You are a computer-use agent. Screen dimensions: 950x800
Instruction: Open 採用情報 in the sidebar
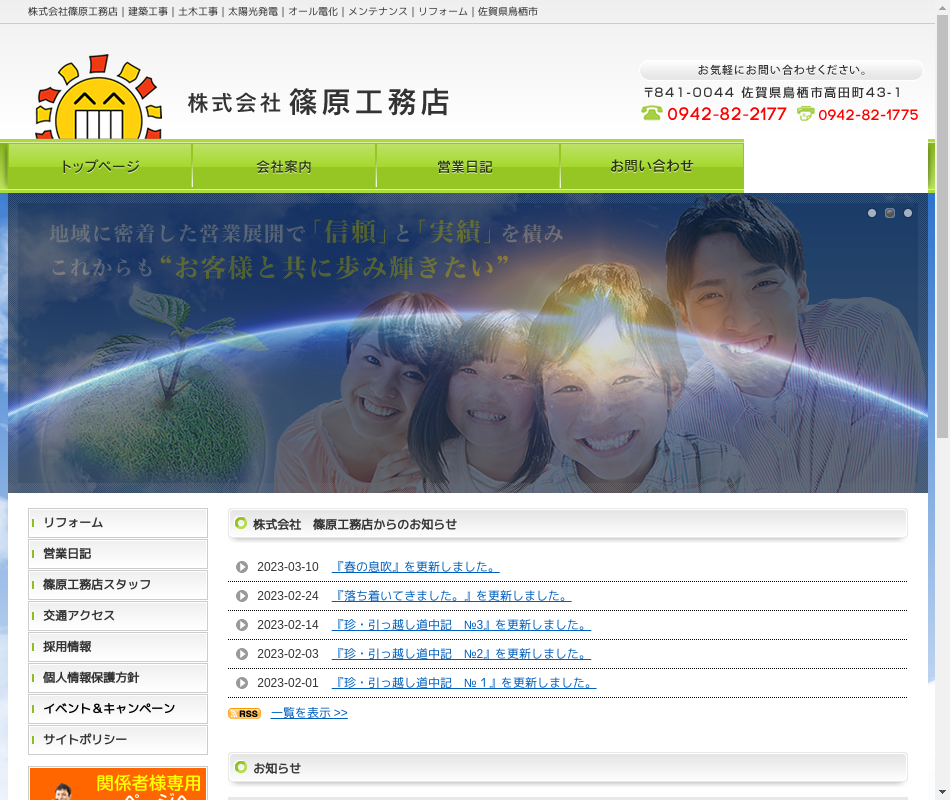[118, 647]
